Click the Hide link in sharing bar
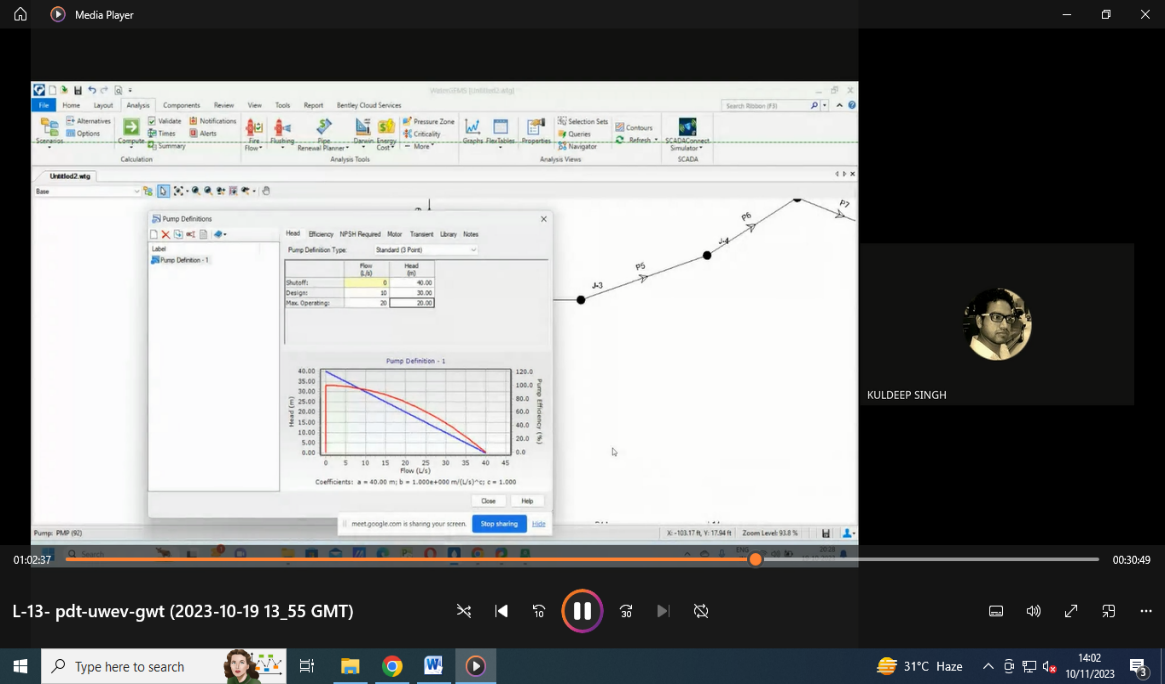 pyautogui.click(x=539, y=524)
